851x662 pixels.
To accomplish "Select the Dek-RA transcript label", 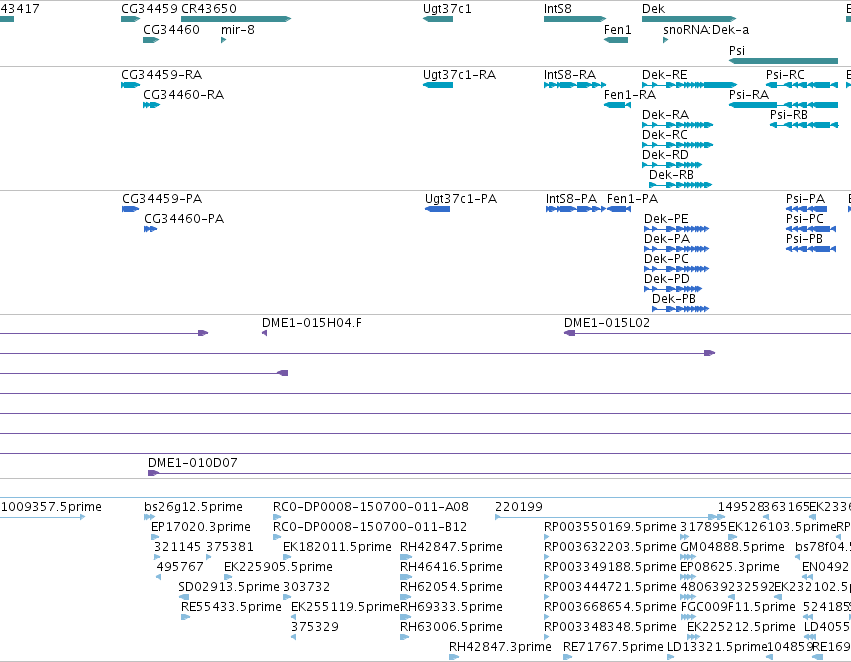I will (665, 114).
